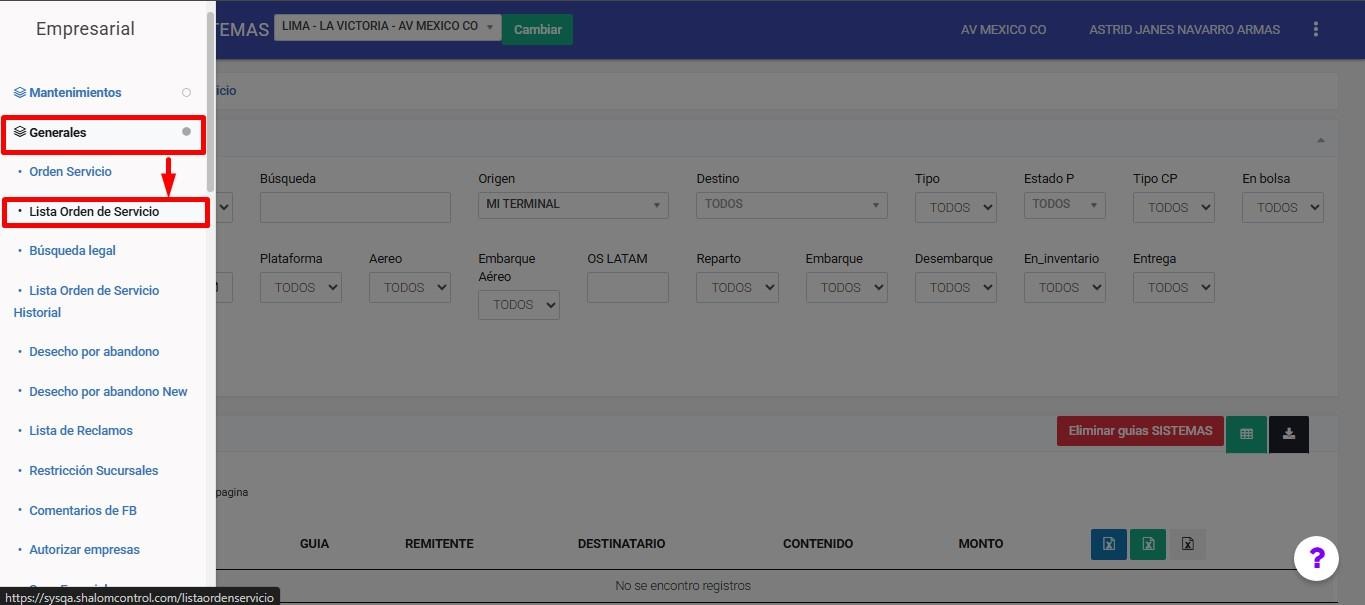Click the Búsqueda text input field
This screenshot has height=605, width=1365.
point(355,208)
